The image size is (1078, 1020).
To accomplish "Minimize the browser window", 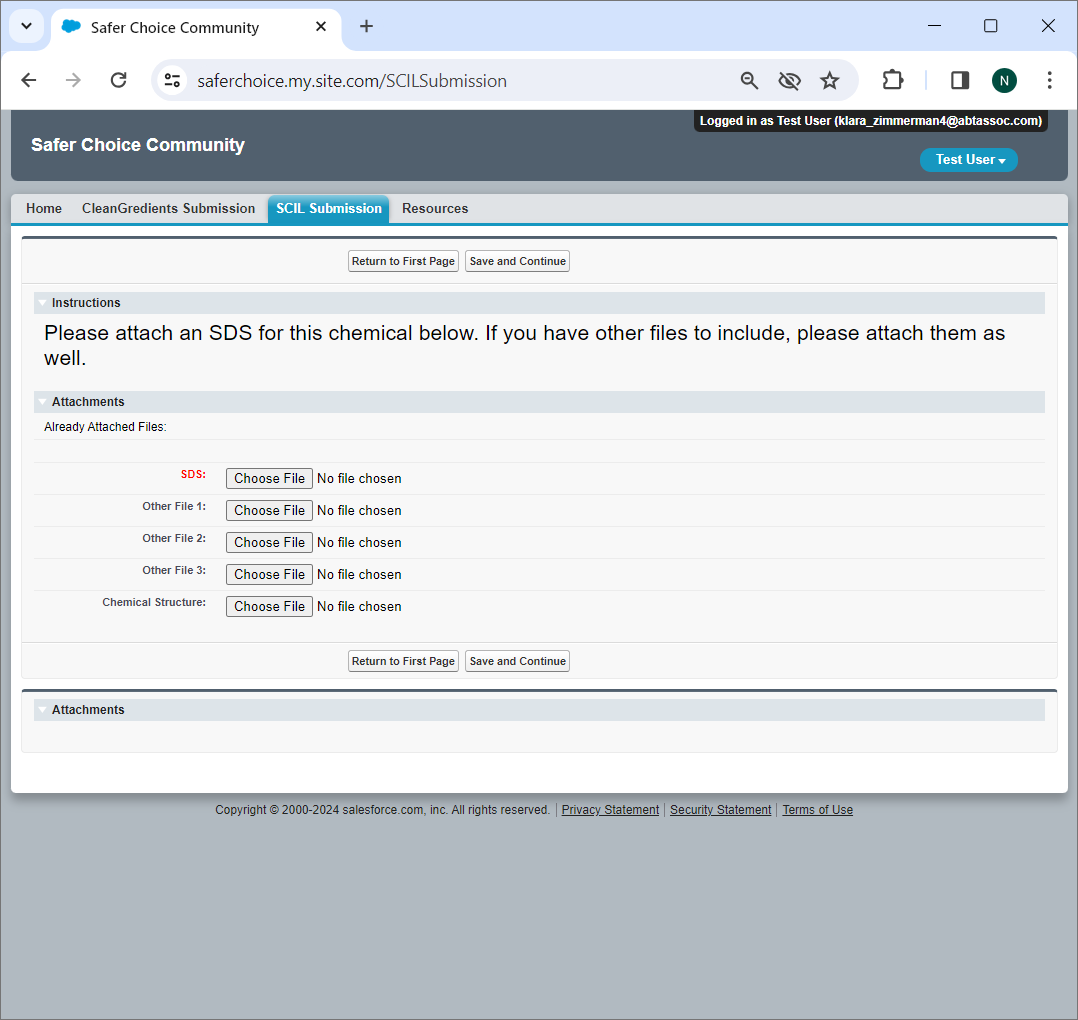I will (x=934, y=26).
